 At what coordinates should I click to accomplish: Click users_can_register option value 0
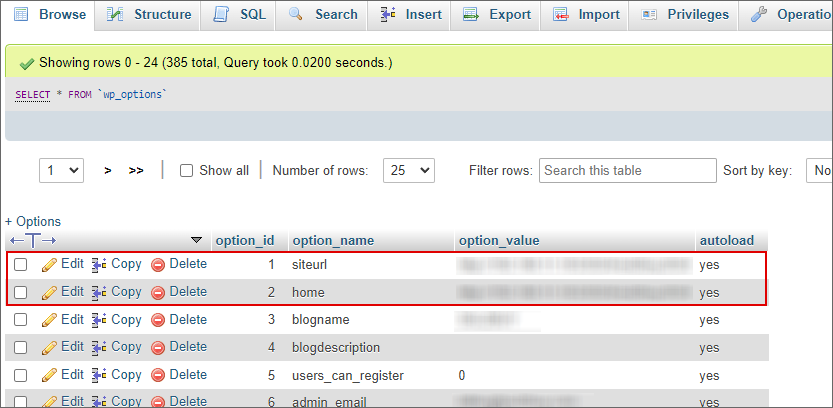[462, 376]
